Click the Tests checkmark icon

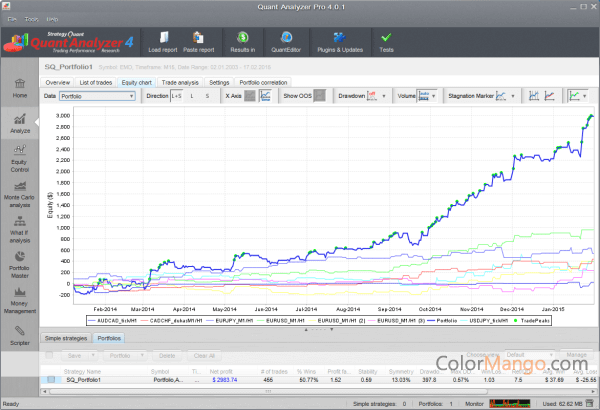click(x=386, y=38)
